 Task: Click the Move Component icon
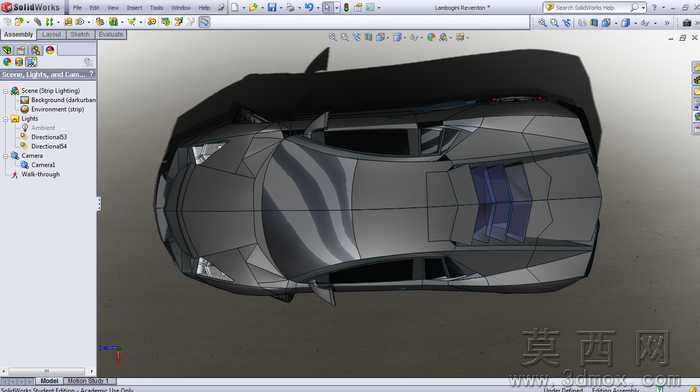[x=80, y=22]
